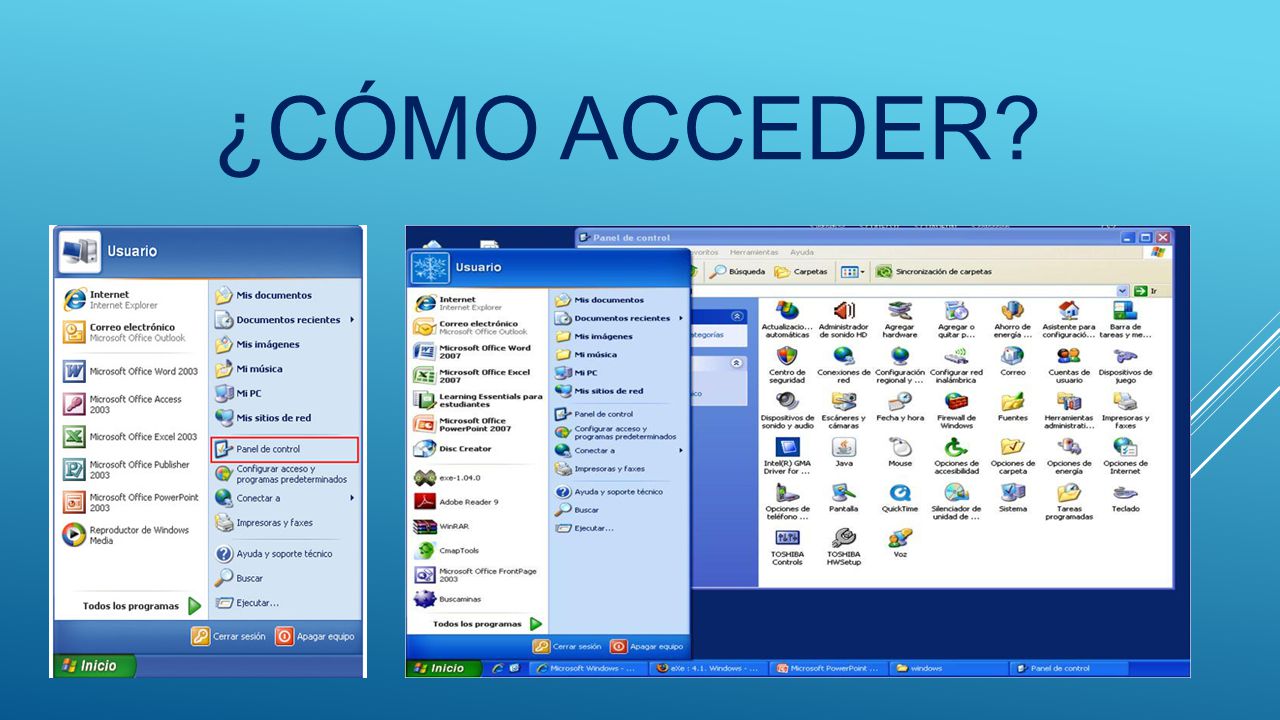Open the Pantalla display icon

pyautogui.click(x=843, y=497)
